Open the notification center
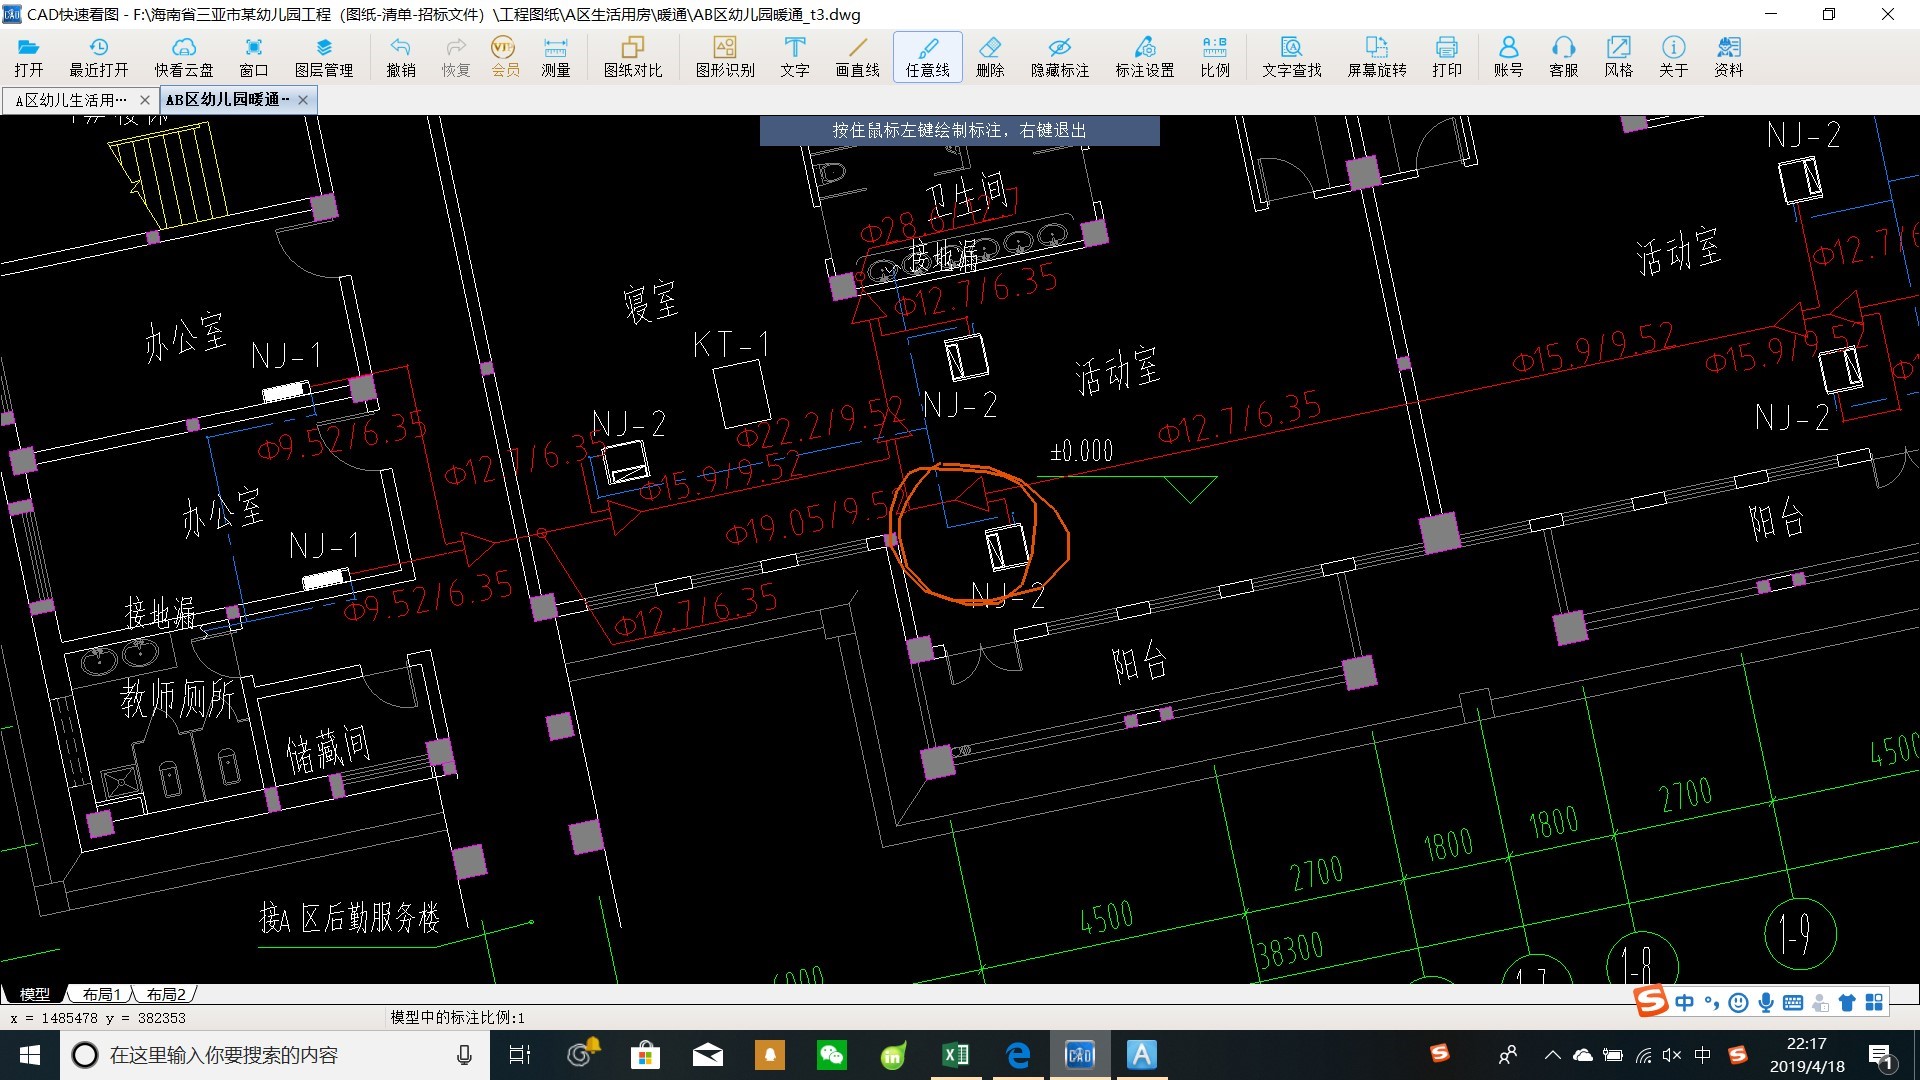 pyautogui.click(x=1880, y=1055)
